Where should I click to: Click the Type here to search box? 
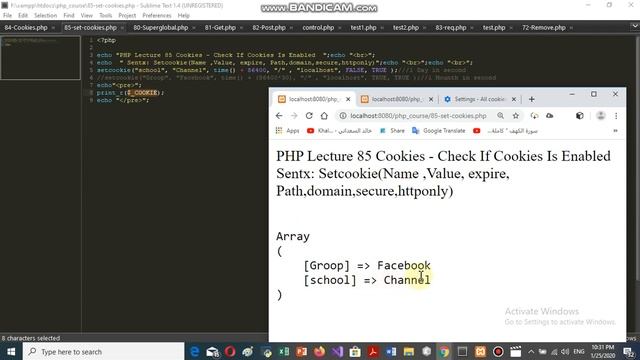pyautogui.click(x=104, y=351)
